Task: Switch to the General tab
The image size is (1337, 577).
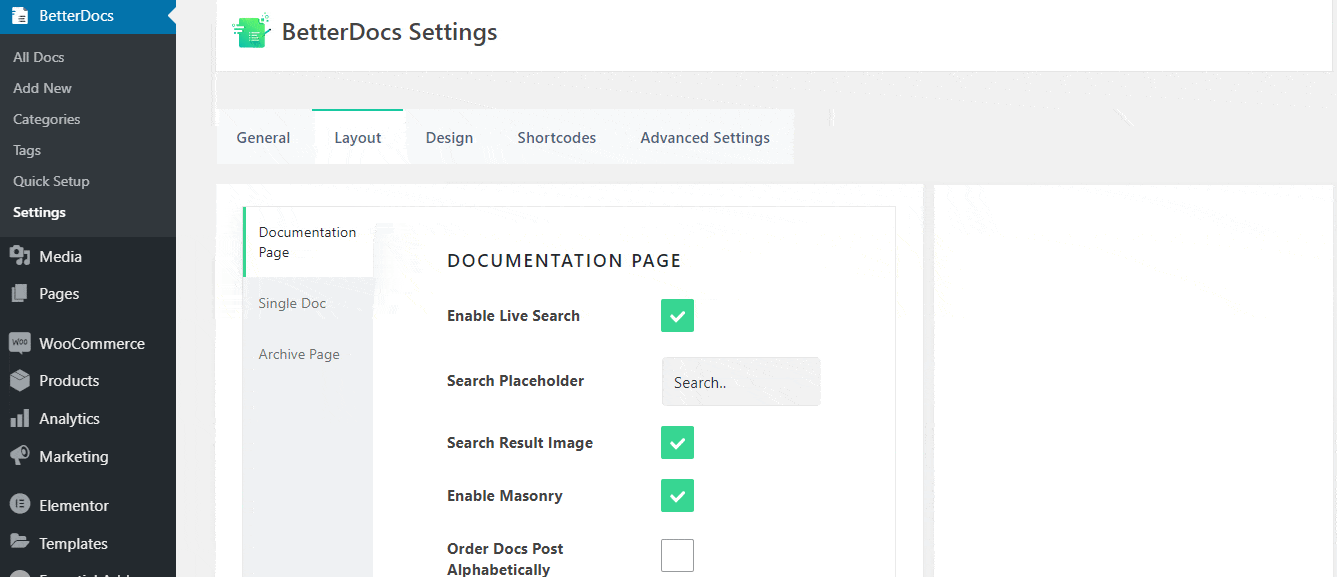Action: pos(264,138)
